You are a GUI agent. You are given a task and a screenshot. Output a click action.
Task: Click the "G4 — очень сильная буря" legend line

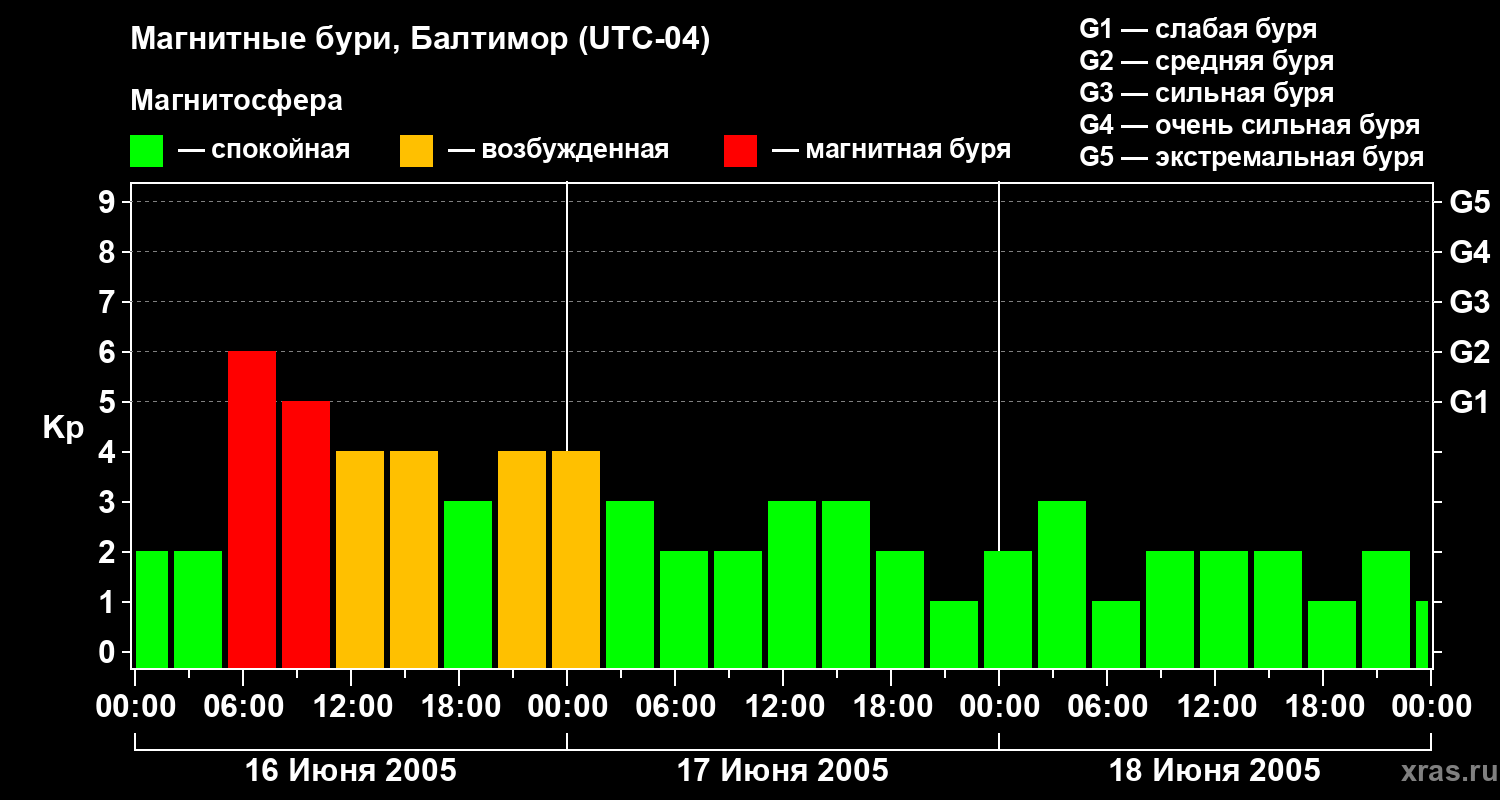click(1249, 125)
